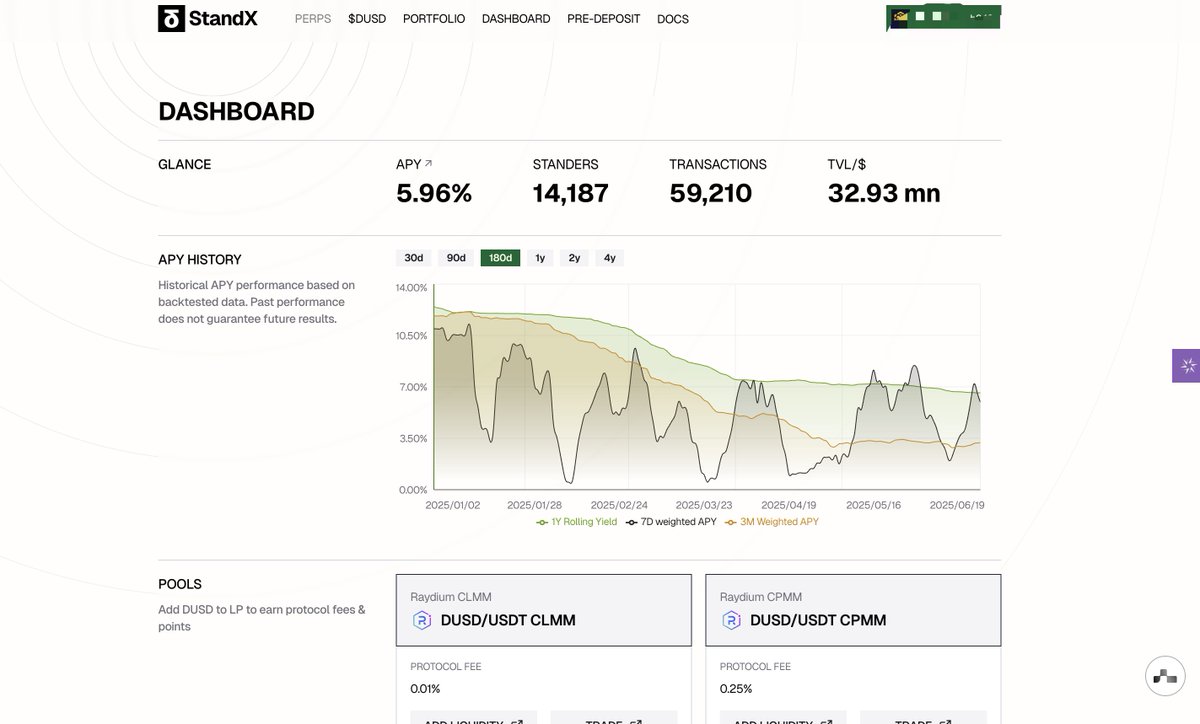Open the DUSD/USDT CLMM pool card
The width and height of the screenshot is (1200, 724).
pos(544,610)
